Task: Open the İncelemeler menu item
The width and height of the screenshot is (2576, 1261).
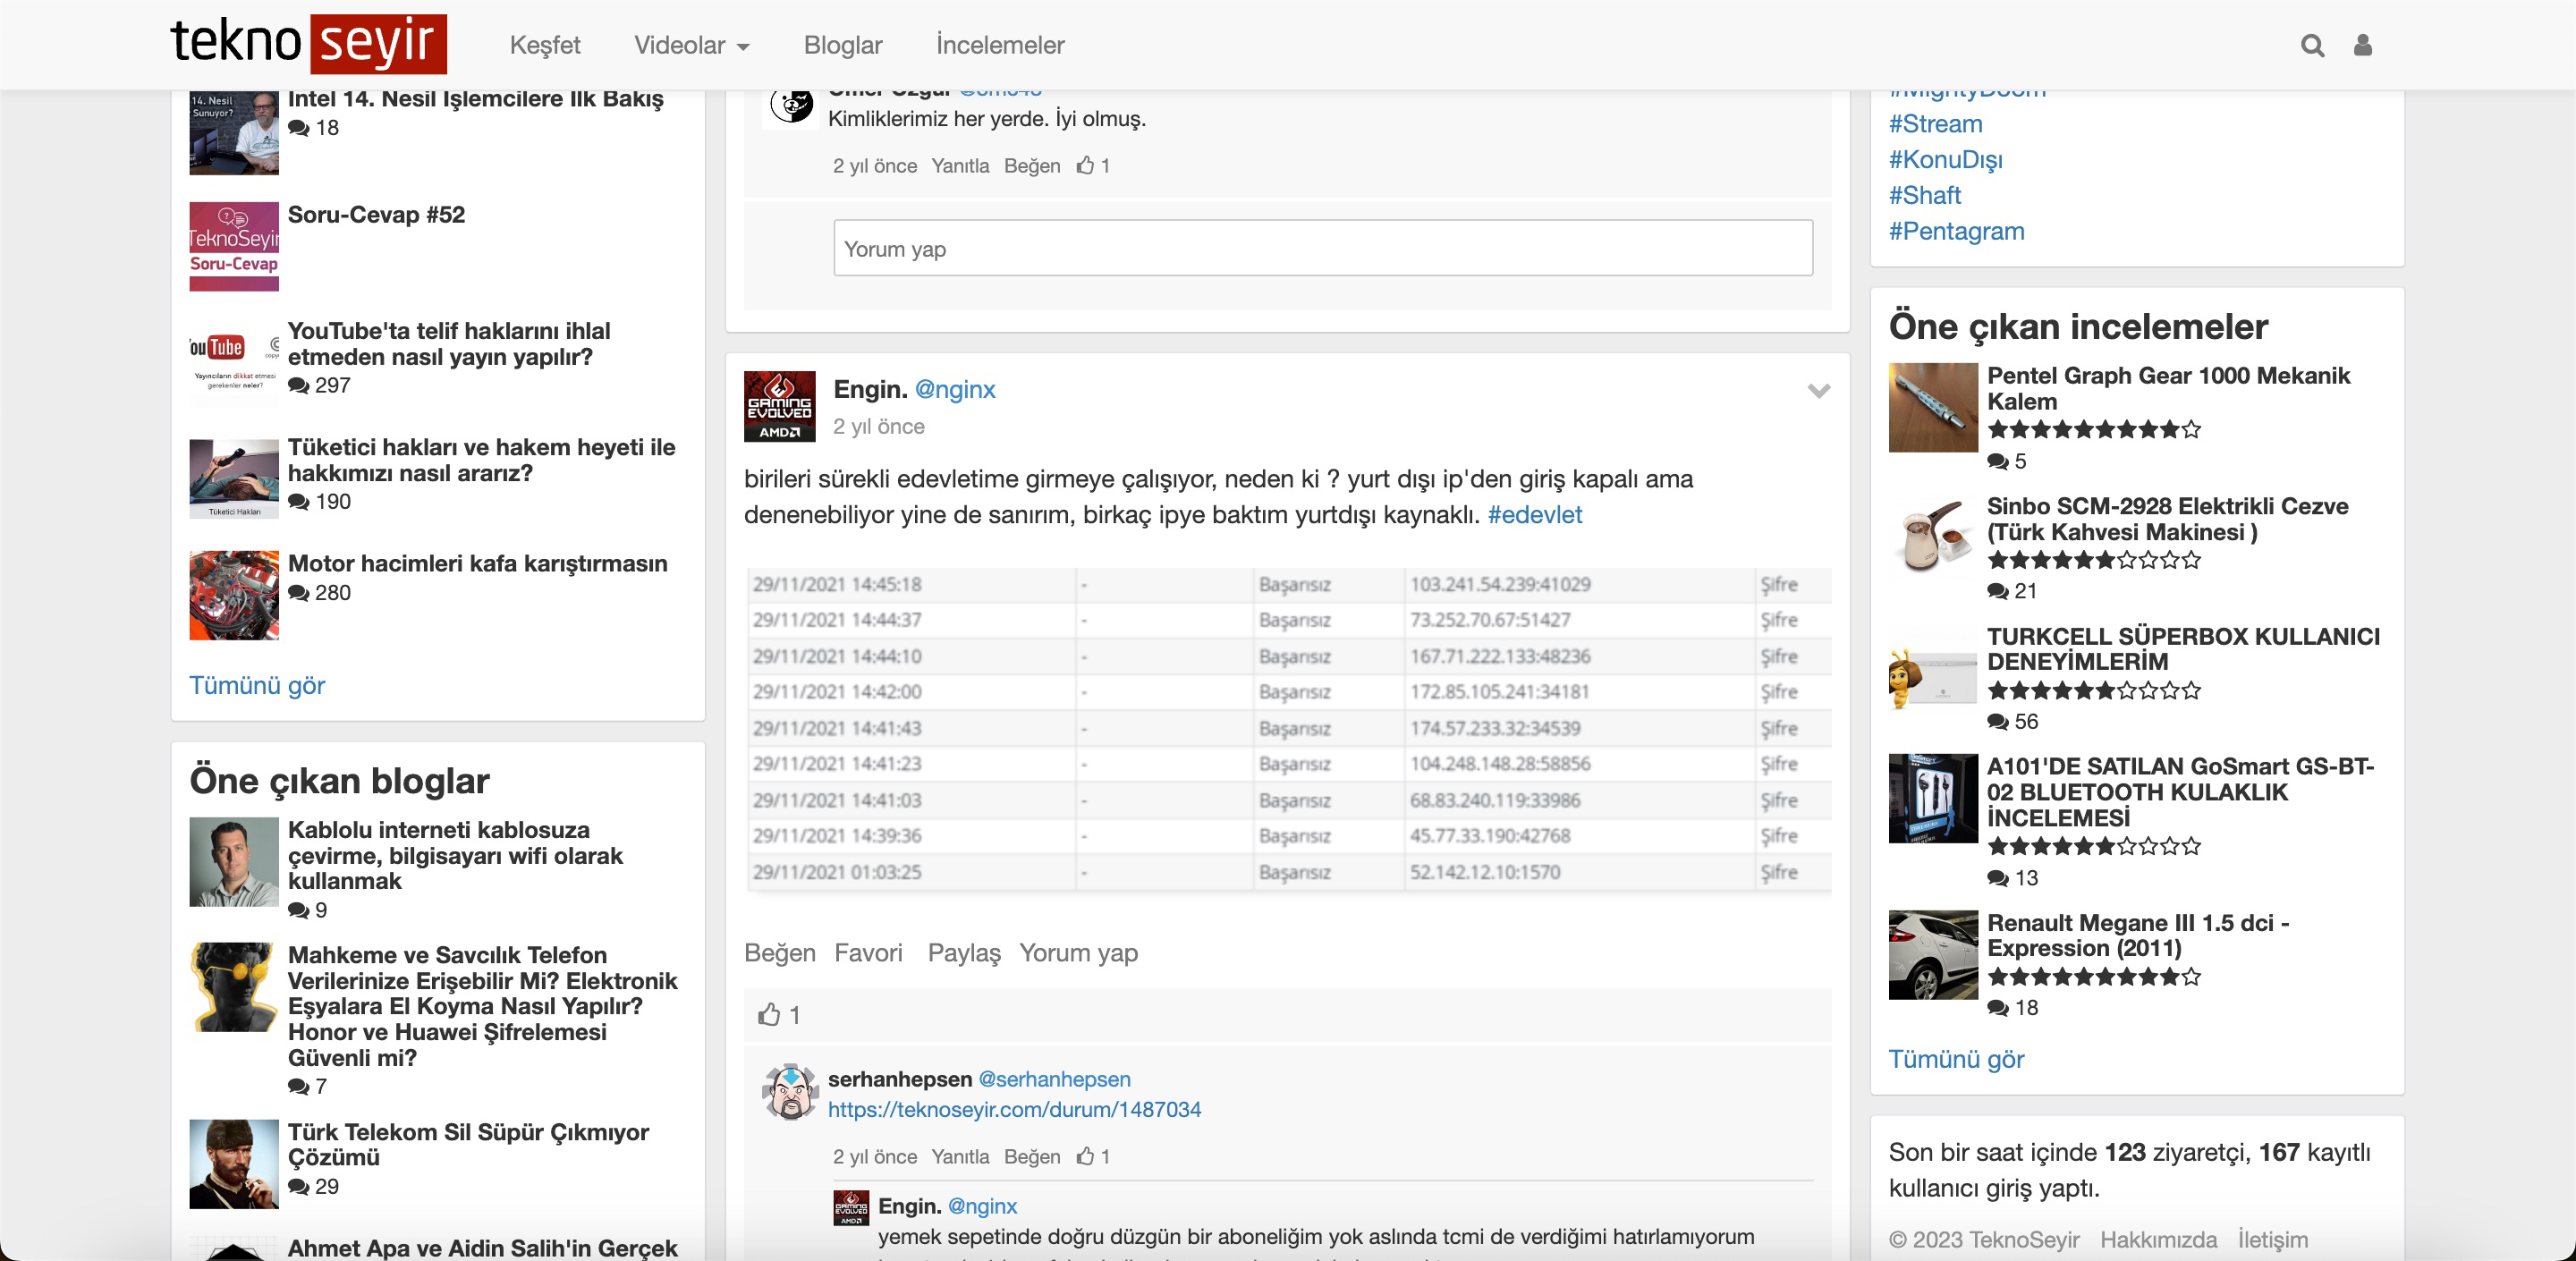Action: coord(1000,45)
